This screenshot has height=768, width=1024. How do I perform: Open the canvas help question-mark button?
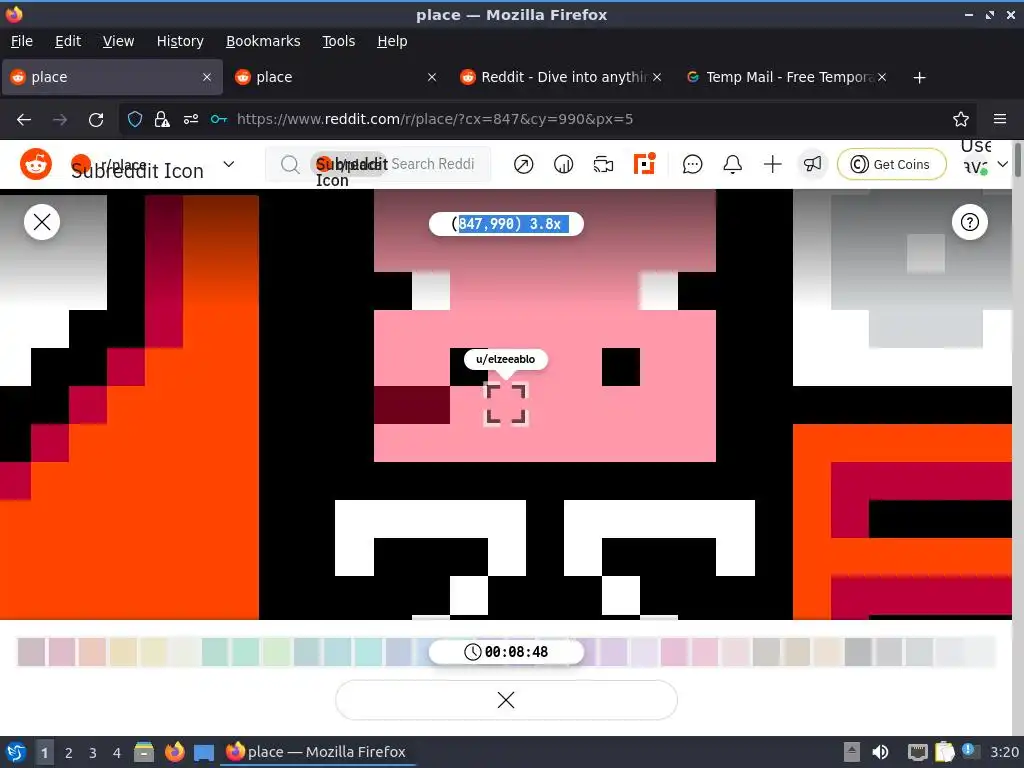pyautogui.click(x=970, y=222)
